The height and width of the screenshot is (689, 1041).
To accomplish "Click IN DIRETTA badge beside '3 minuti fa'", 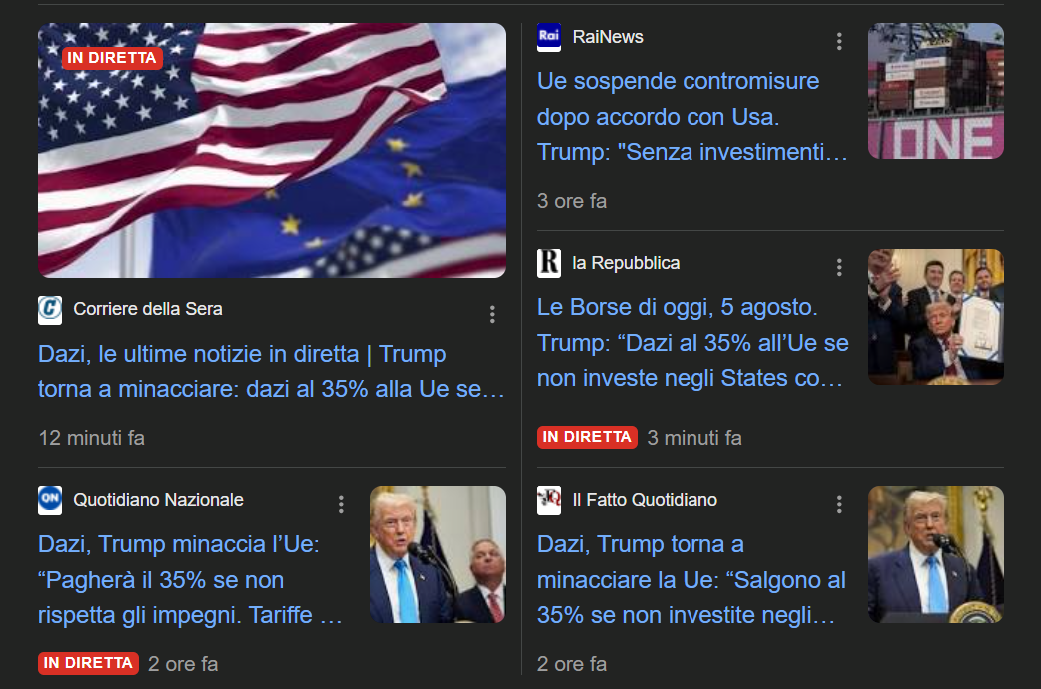I will pos(587,437).
